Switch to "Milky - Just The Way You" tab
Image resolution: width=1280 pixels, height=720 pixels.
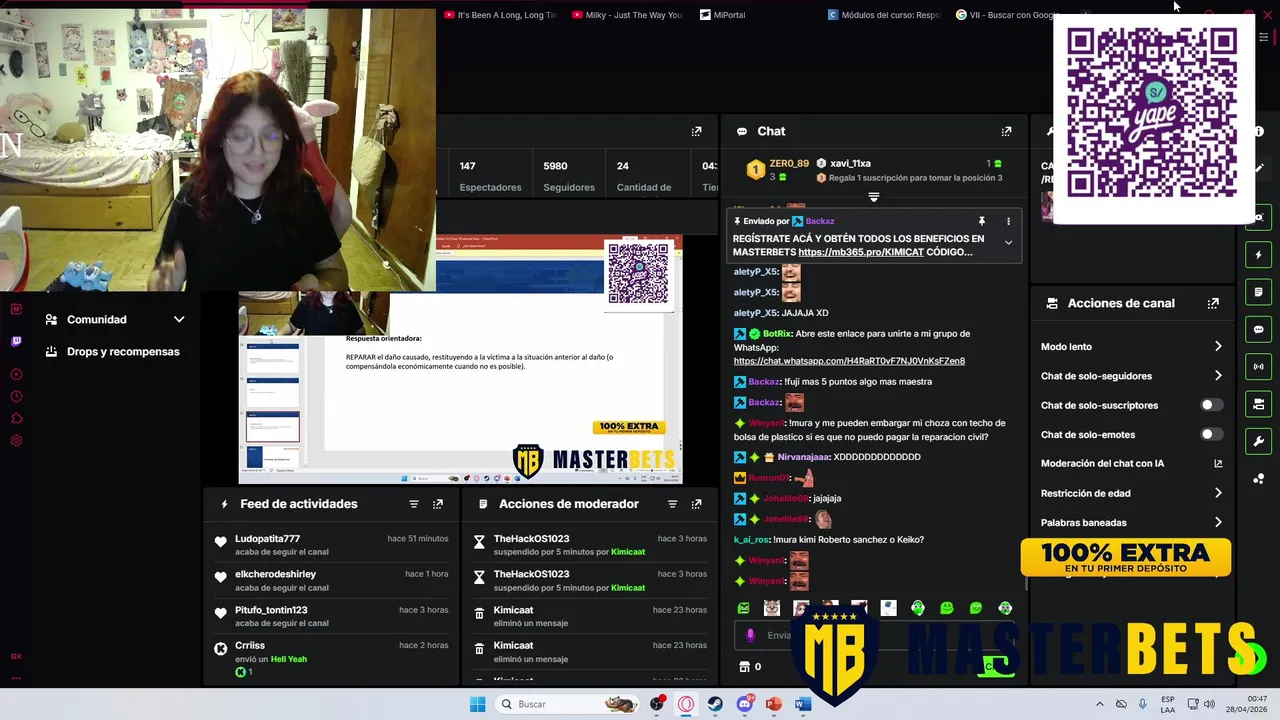[627, 15]
